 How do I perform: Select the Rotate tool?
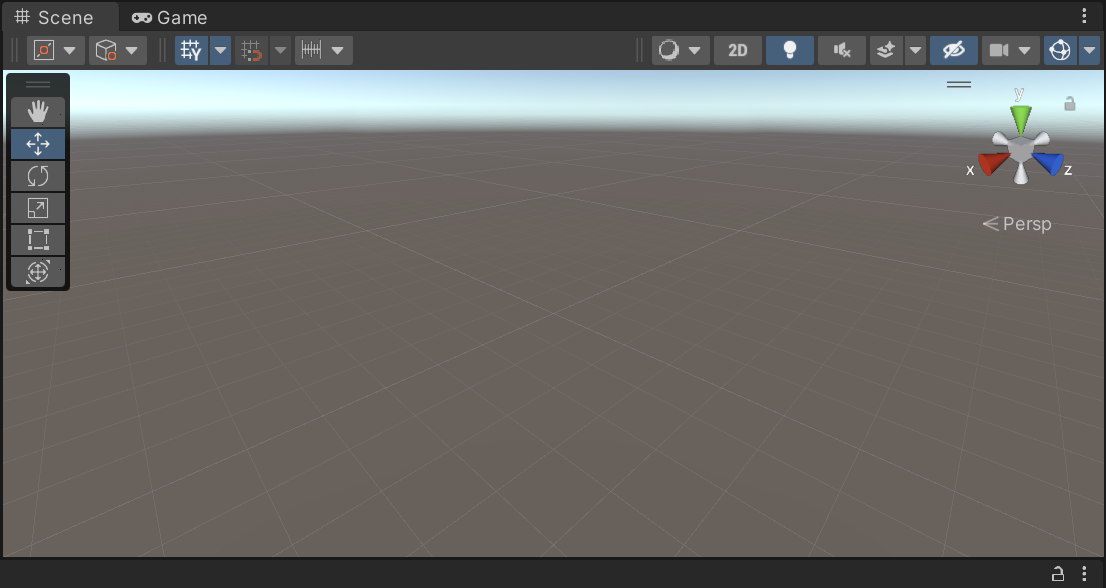[38, 176]
